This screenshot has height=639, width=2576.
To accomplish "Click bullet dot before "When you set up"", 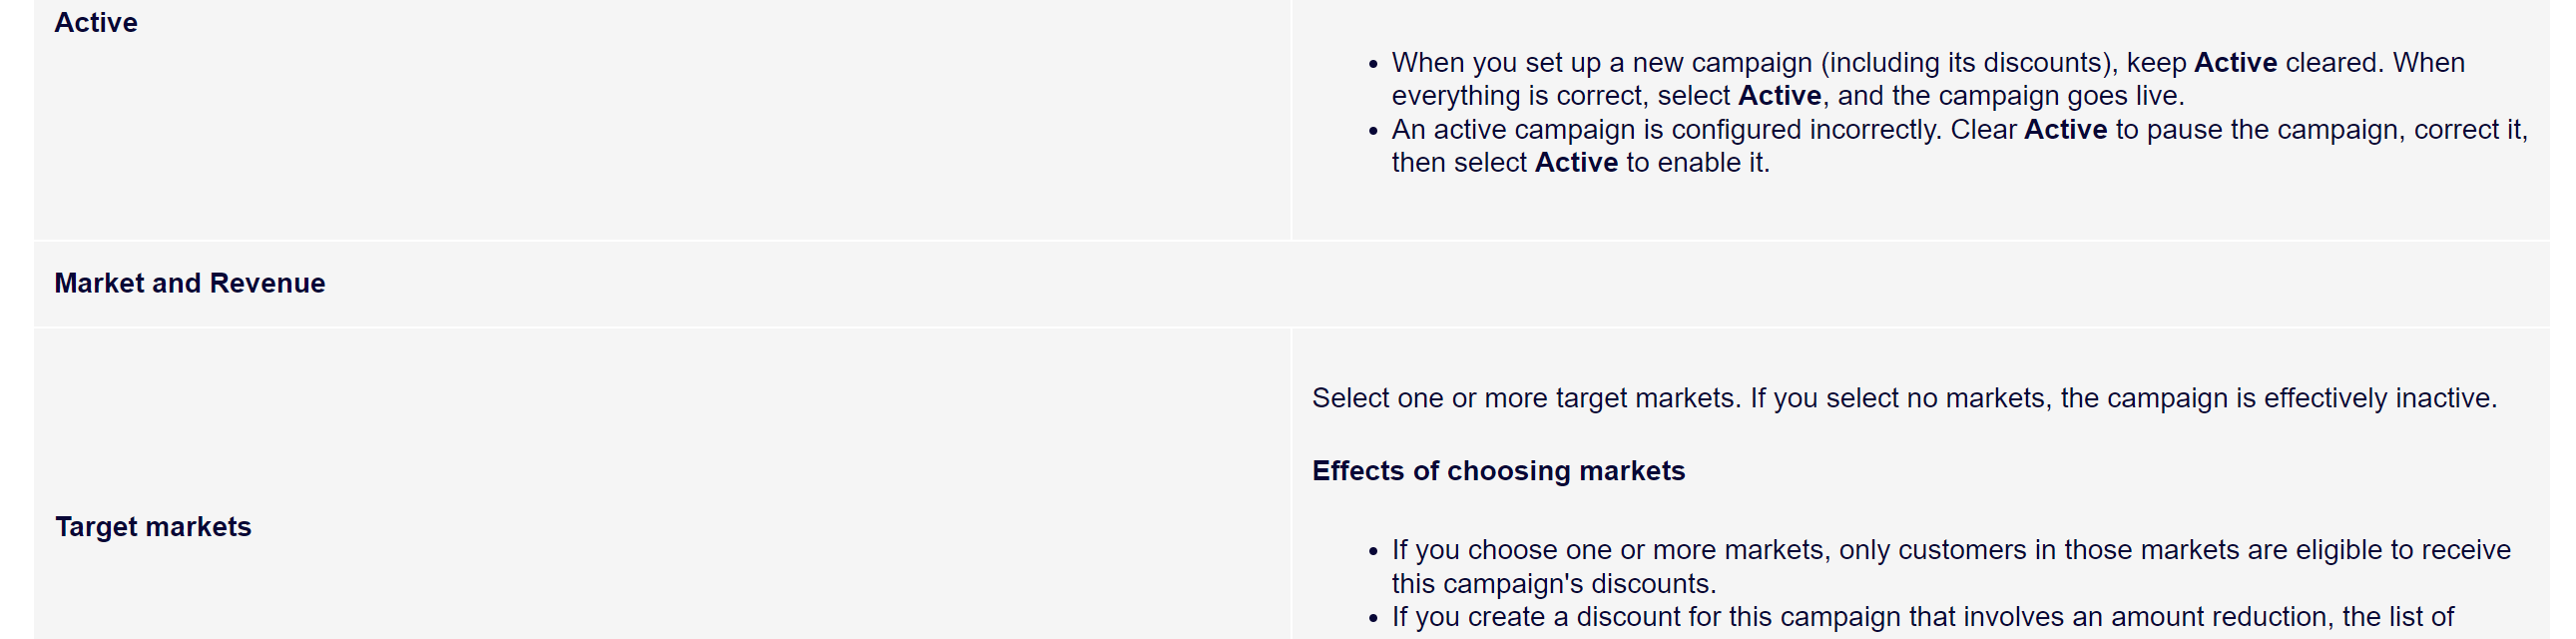I will click(1373, 65).
